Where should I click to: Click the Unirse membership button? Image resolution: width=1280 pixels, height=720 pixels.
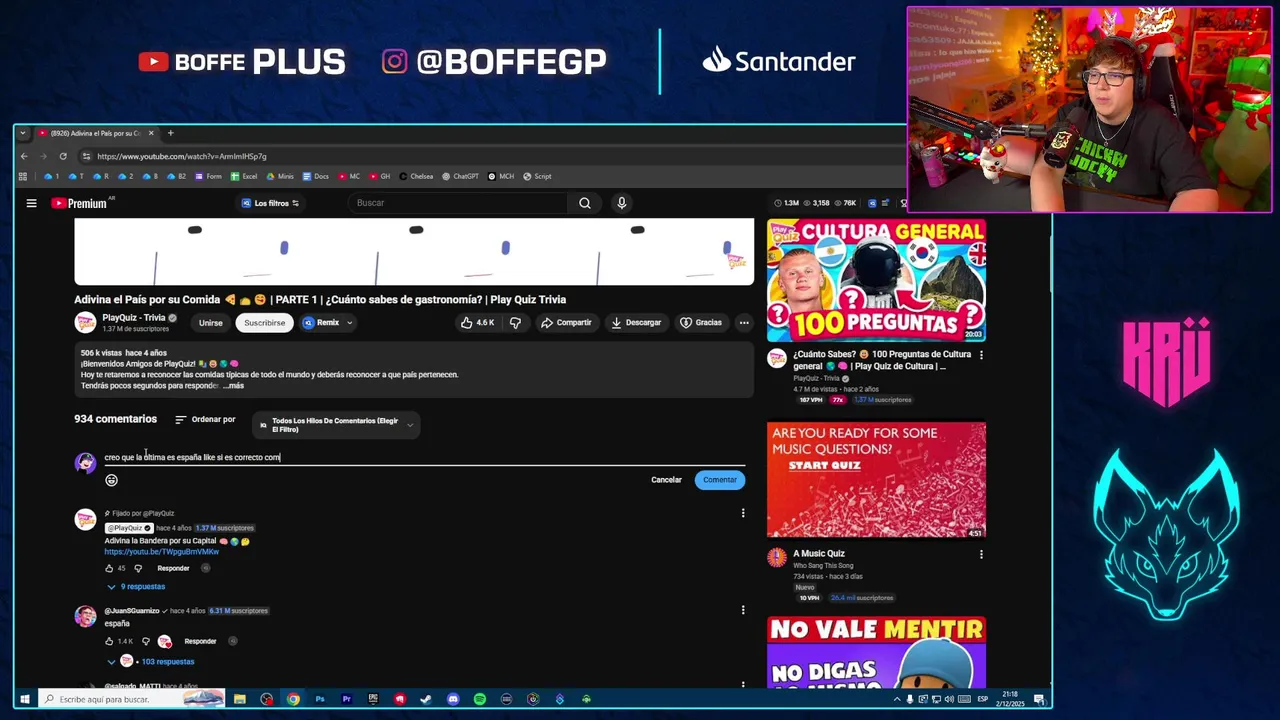coord(210,323)
